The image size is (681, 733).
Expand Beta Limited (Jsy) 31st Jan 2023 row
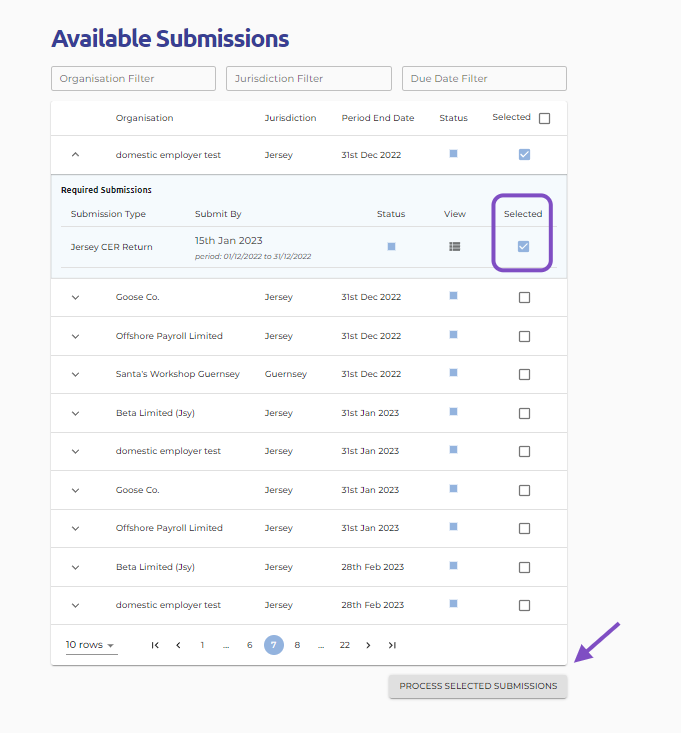pyautogui.click(x=75, y=414)
